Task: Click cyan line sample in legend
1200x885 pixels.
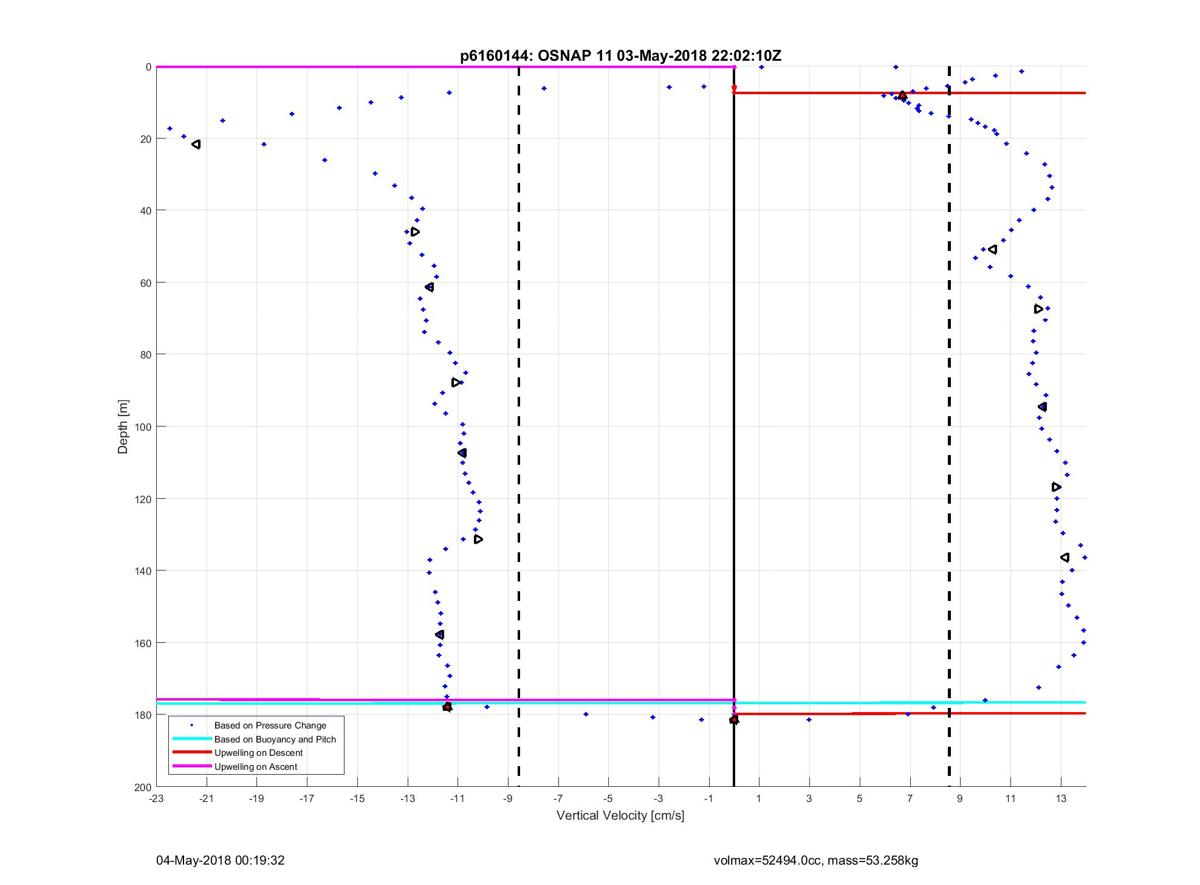Action: (x=192, y=739)
